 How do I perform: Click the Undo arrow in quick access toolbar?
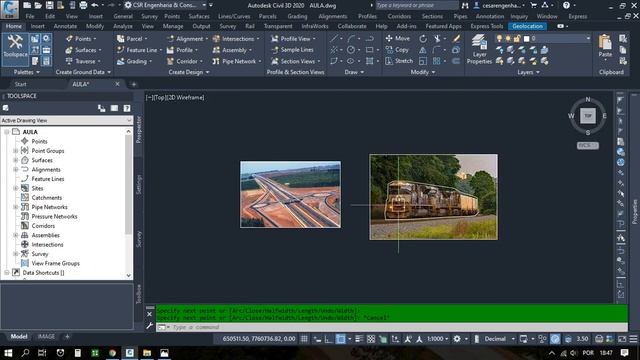click(95, 5)
